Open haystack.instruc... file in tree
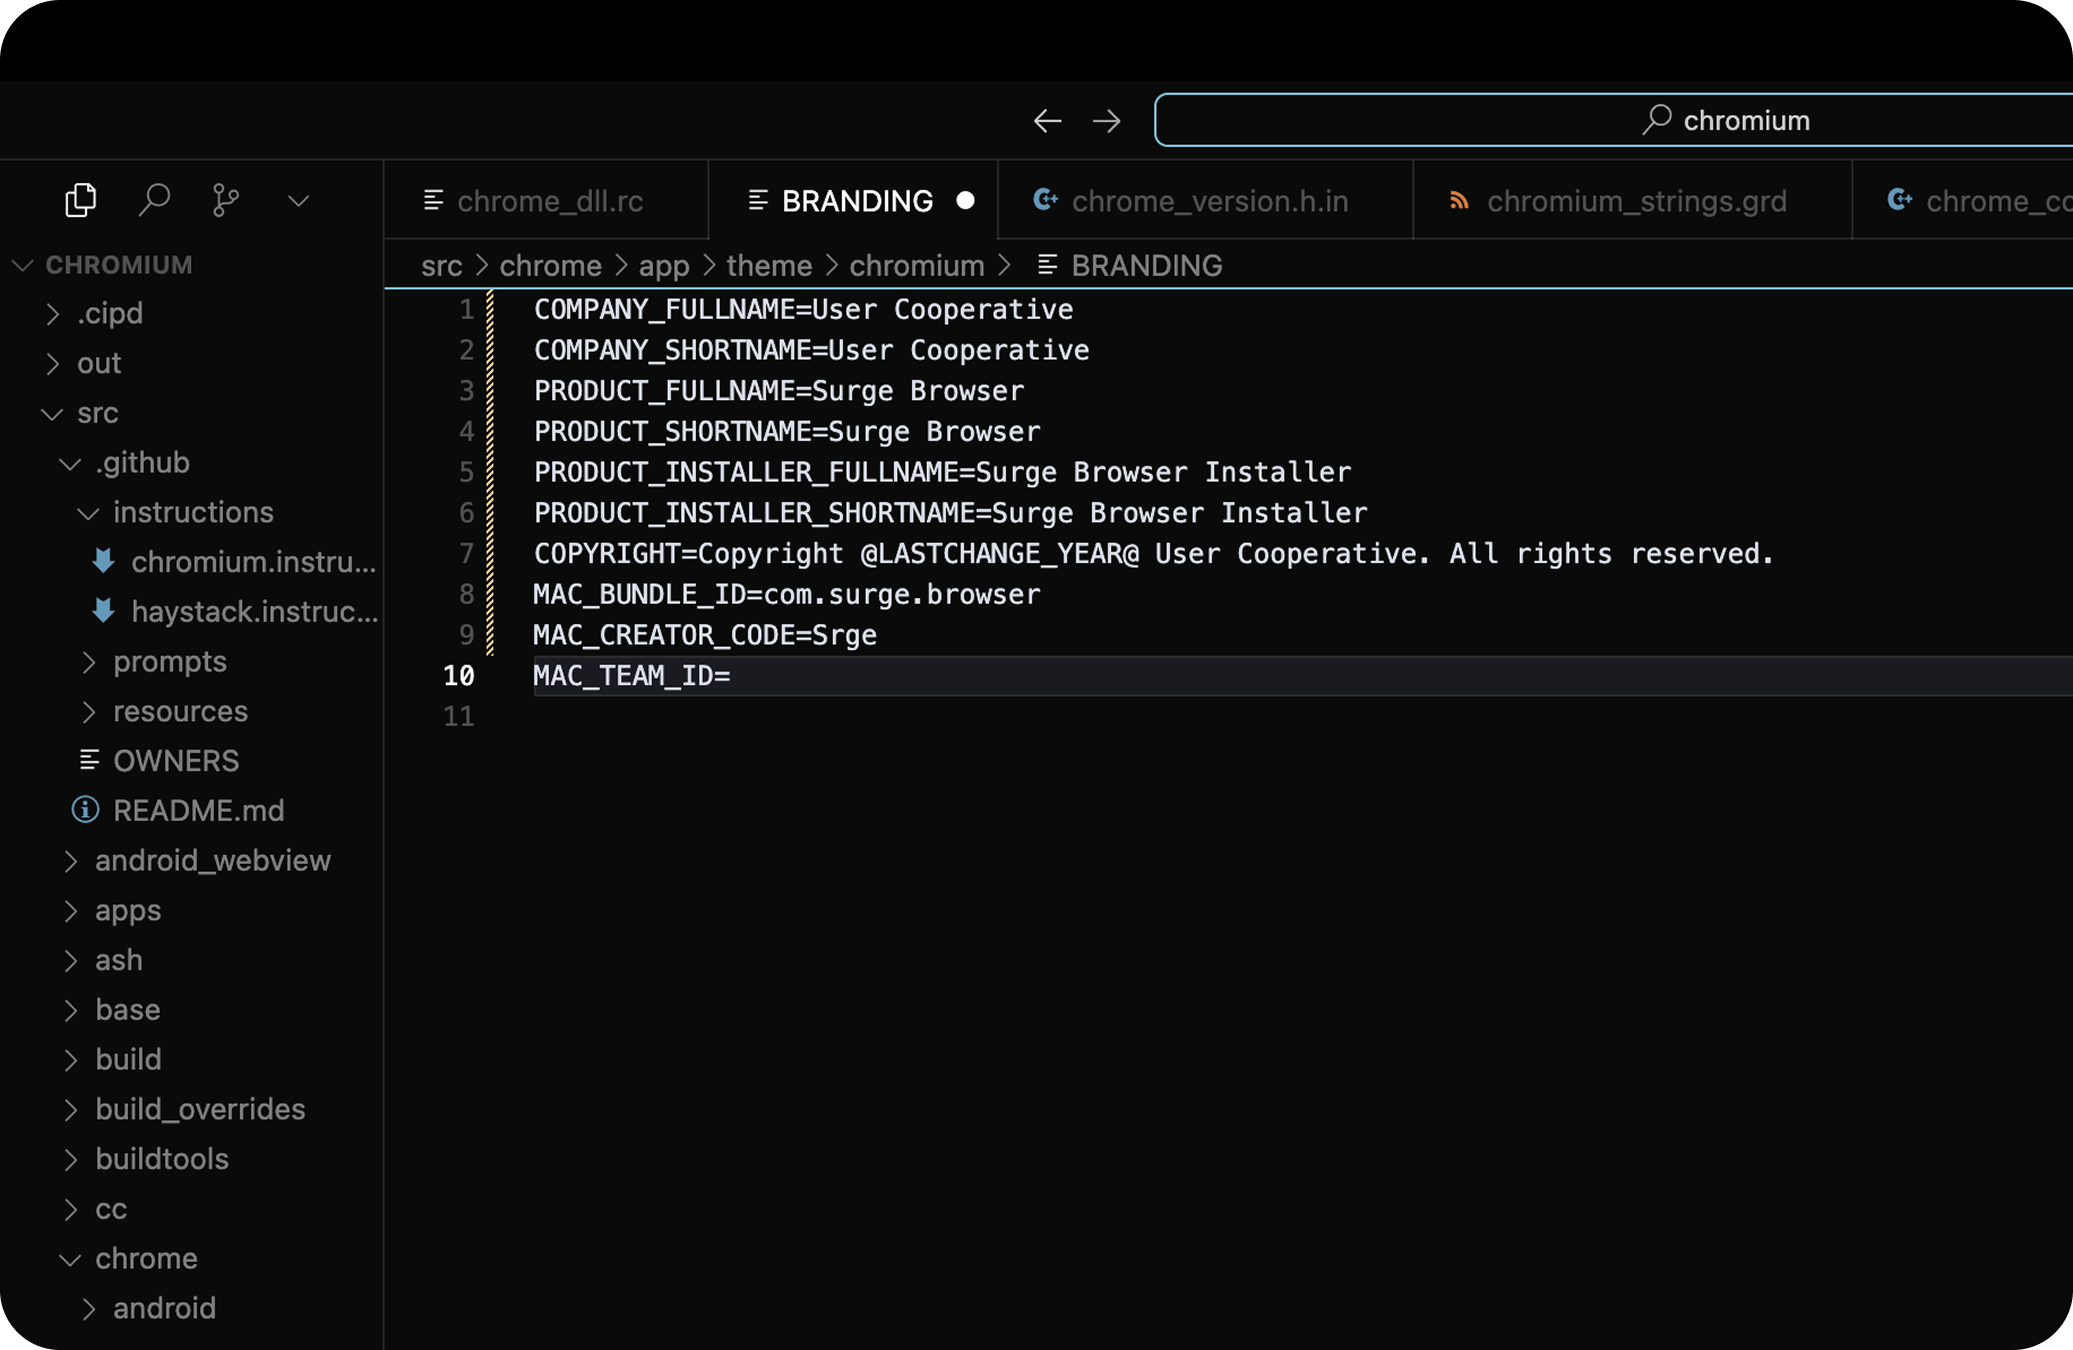 pyautogui.click(x=192, y=612)
